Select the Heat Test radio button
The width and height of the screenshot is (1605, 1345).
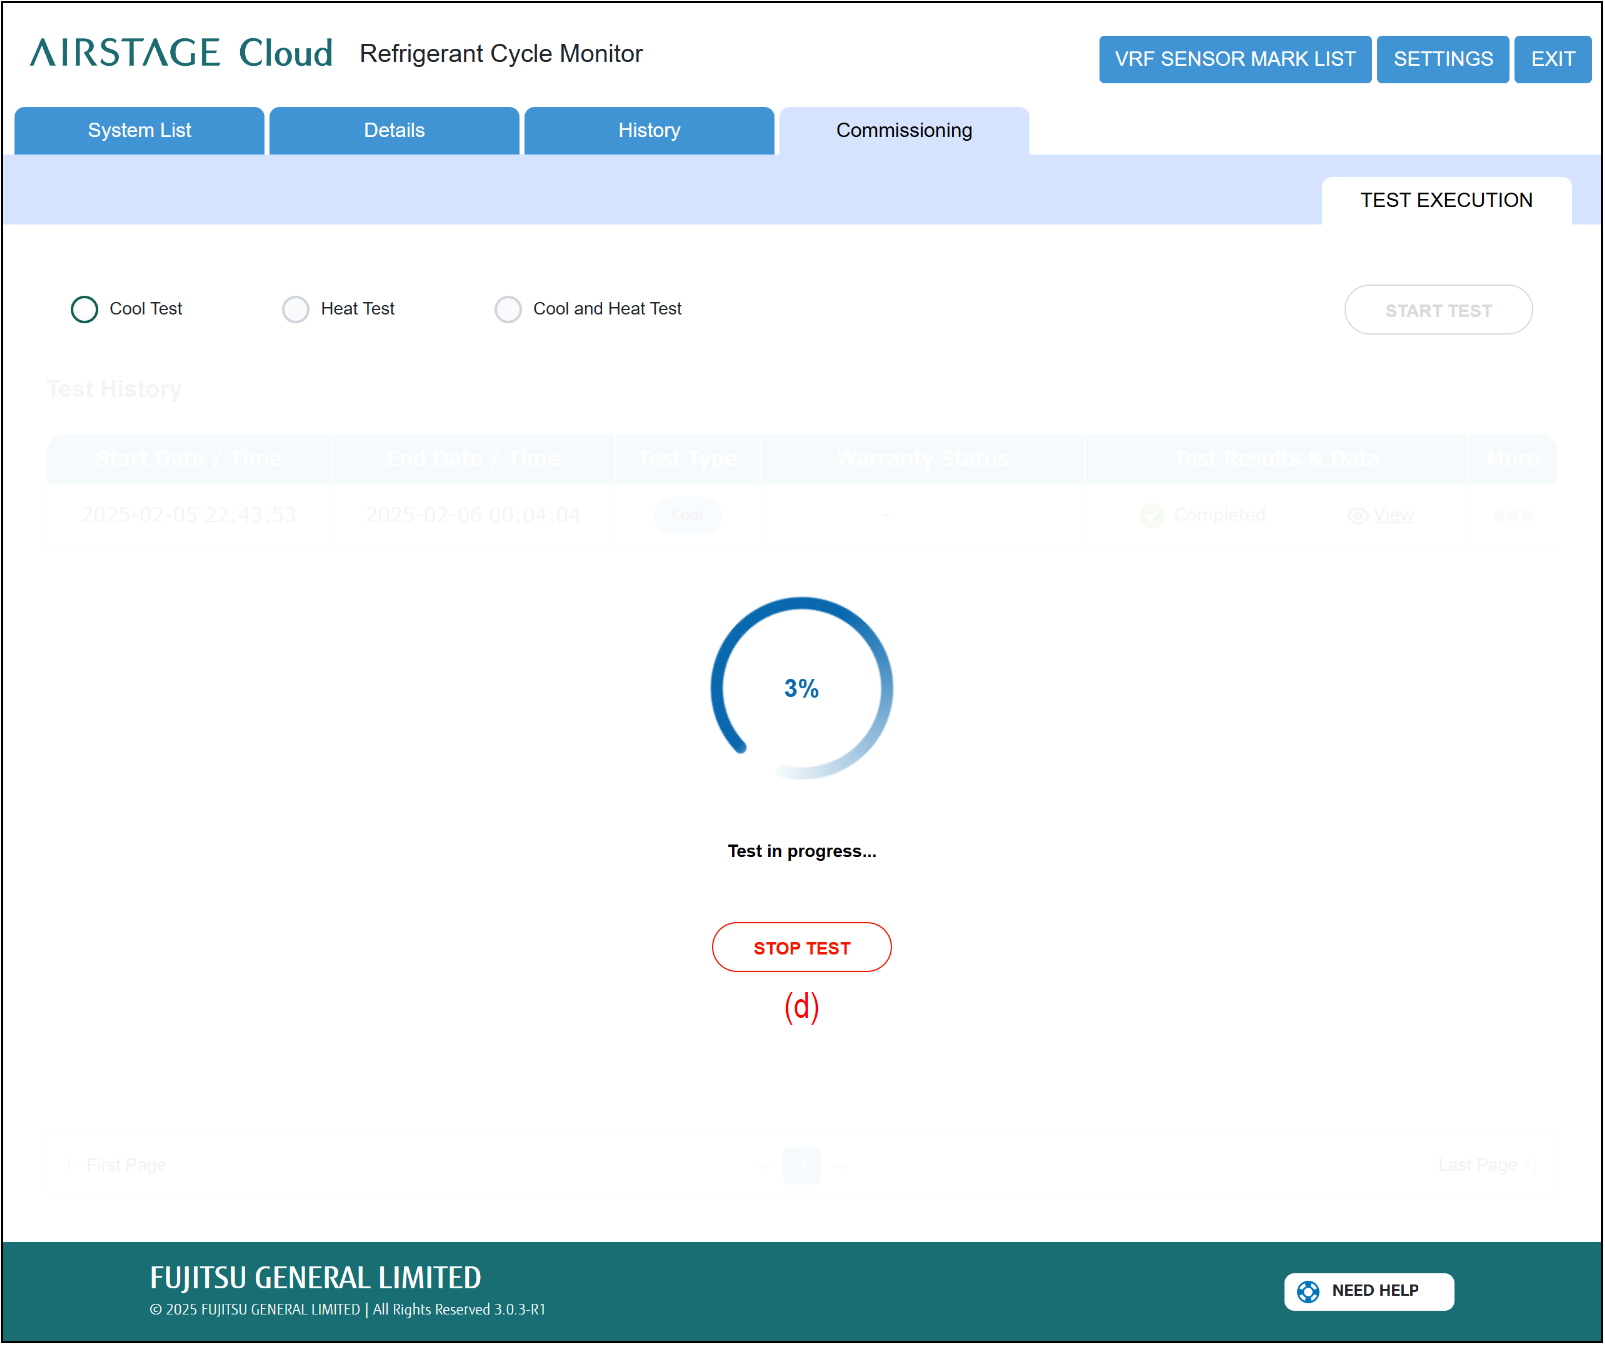click(x=296, y=309)
